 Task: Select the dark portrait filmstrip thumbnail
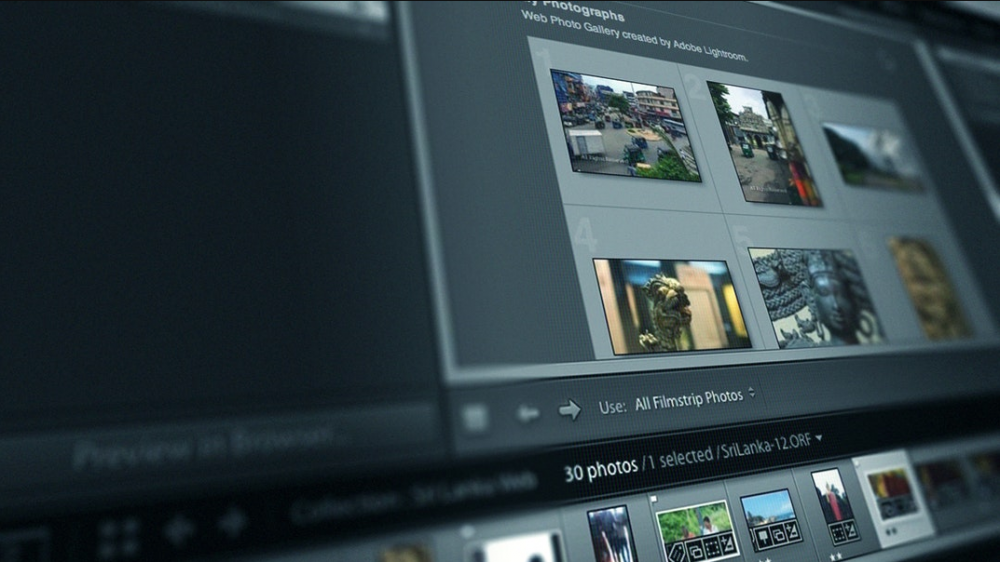(610, 533)
